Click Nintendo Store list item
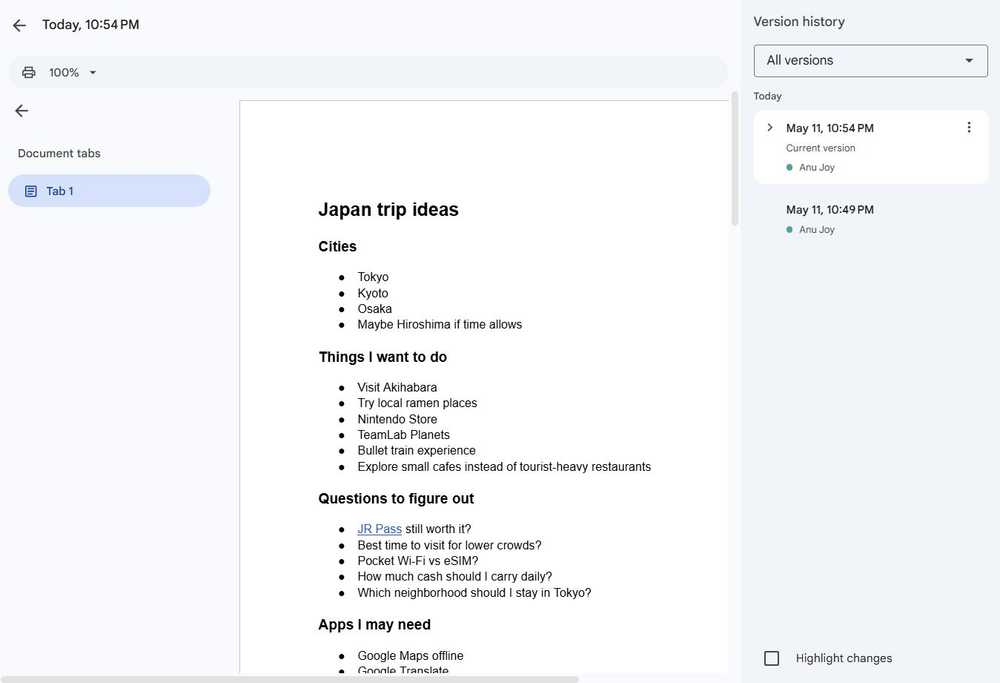The image size is (1000, 683). point(397,419)
